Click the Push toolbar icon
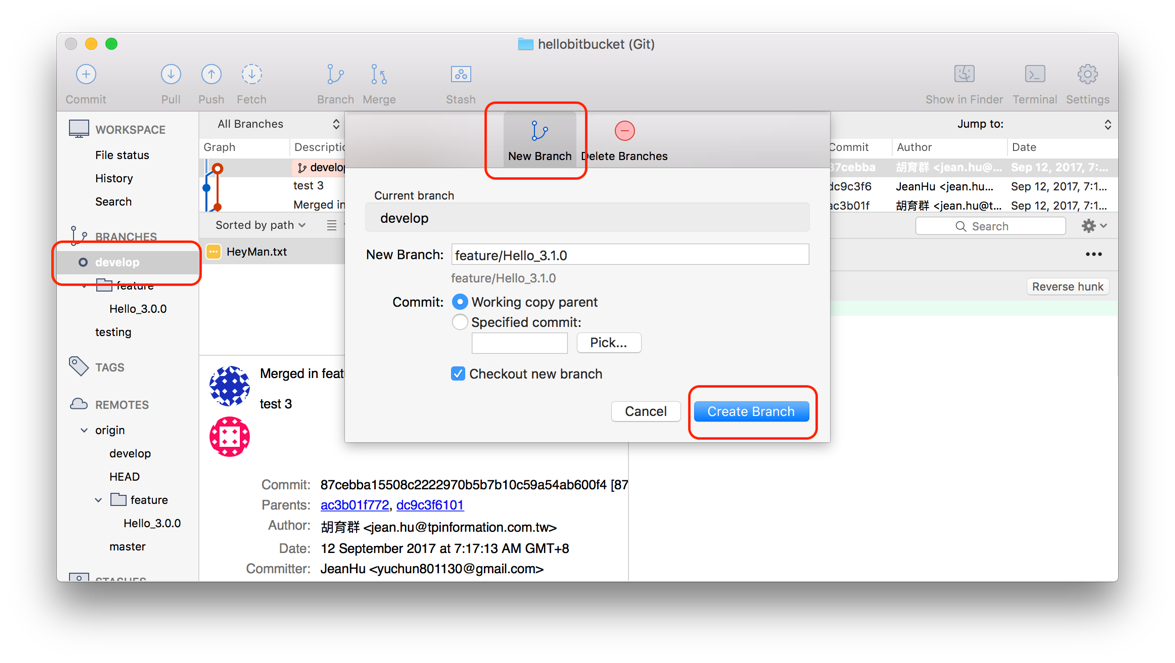The height and width of the screenshot is (663, 1175). click(211, 75)
